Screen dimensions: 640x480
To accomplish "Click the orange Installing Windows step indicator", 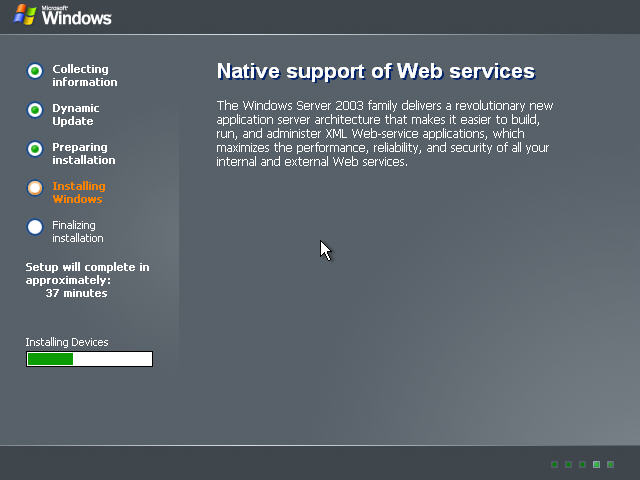I will 35,188.
